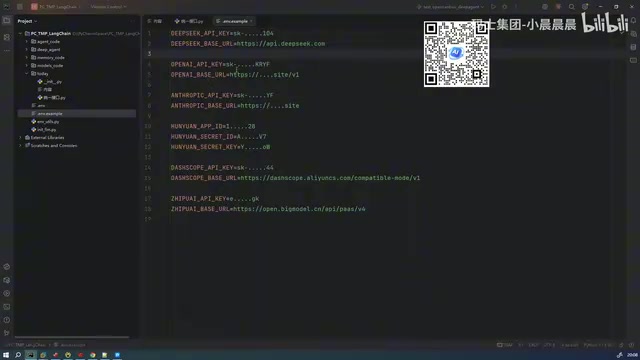Open the Services tool window

click(7, 293)
